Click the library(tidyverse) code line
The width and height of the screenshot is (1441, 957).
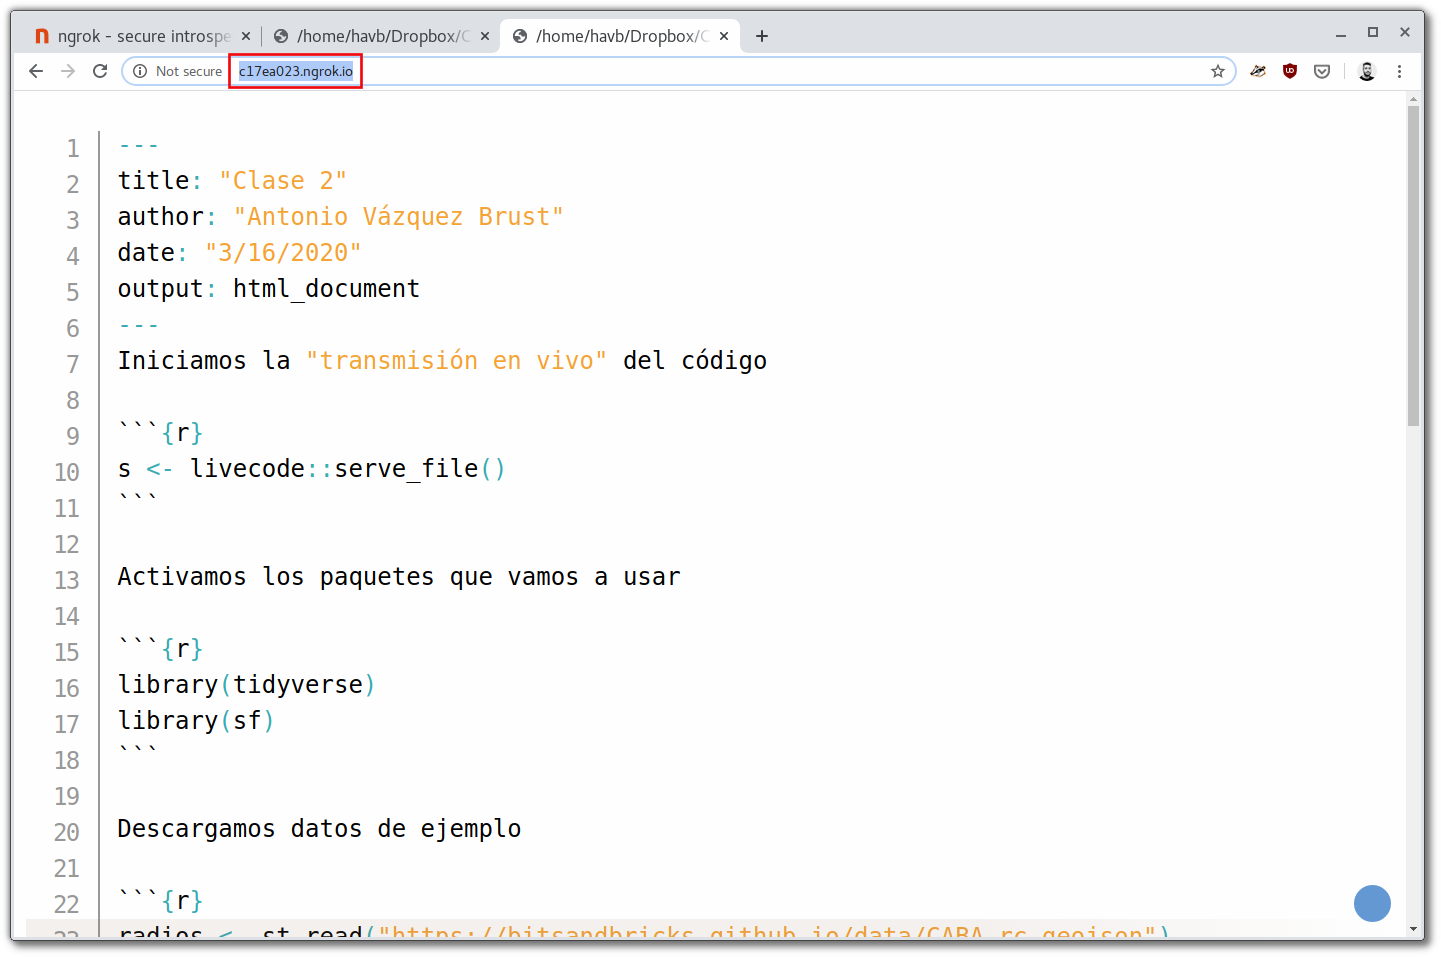247,685
